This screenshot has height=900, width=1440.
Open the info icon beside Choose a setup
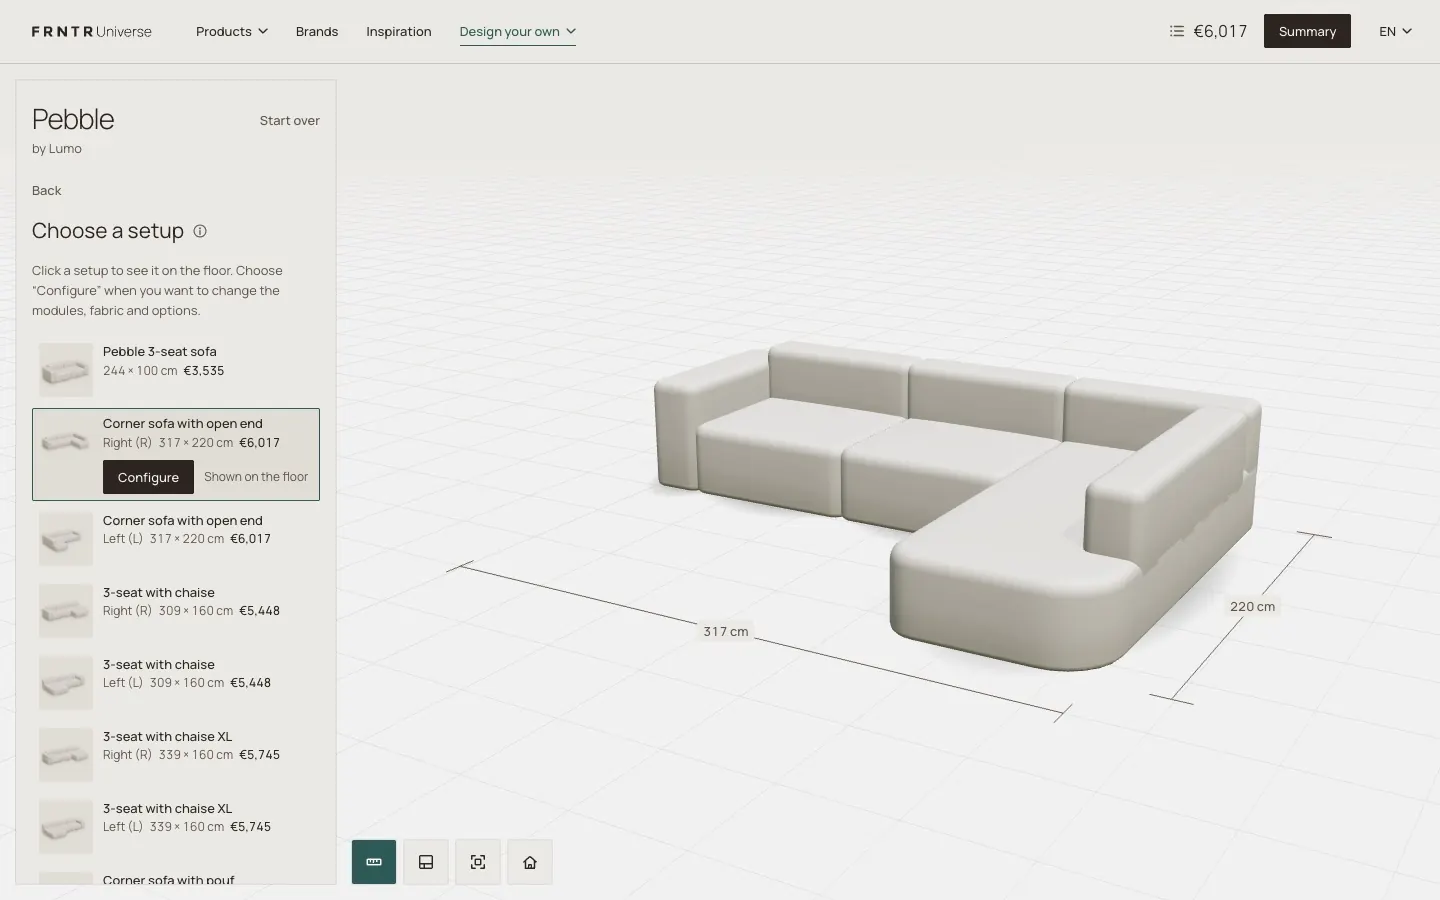pyautogui.click(x=200, y=231)
